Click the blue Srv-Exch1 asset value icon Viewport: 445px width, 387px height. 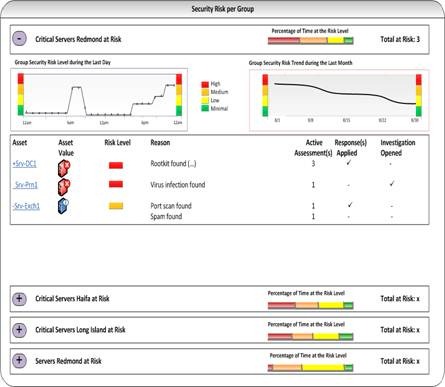pyautogui.click(x=63, y=206)
